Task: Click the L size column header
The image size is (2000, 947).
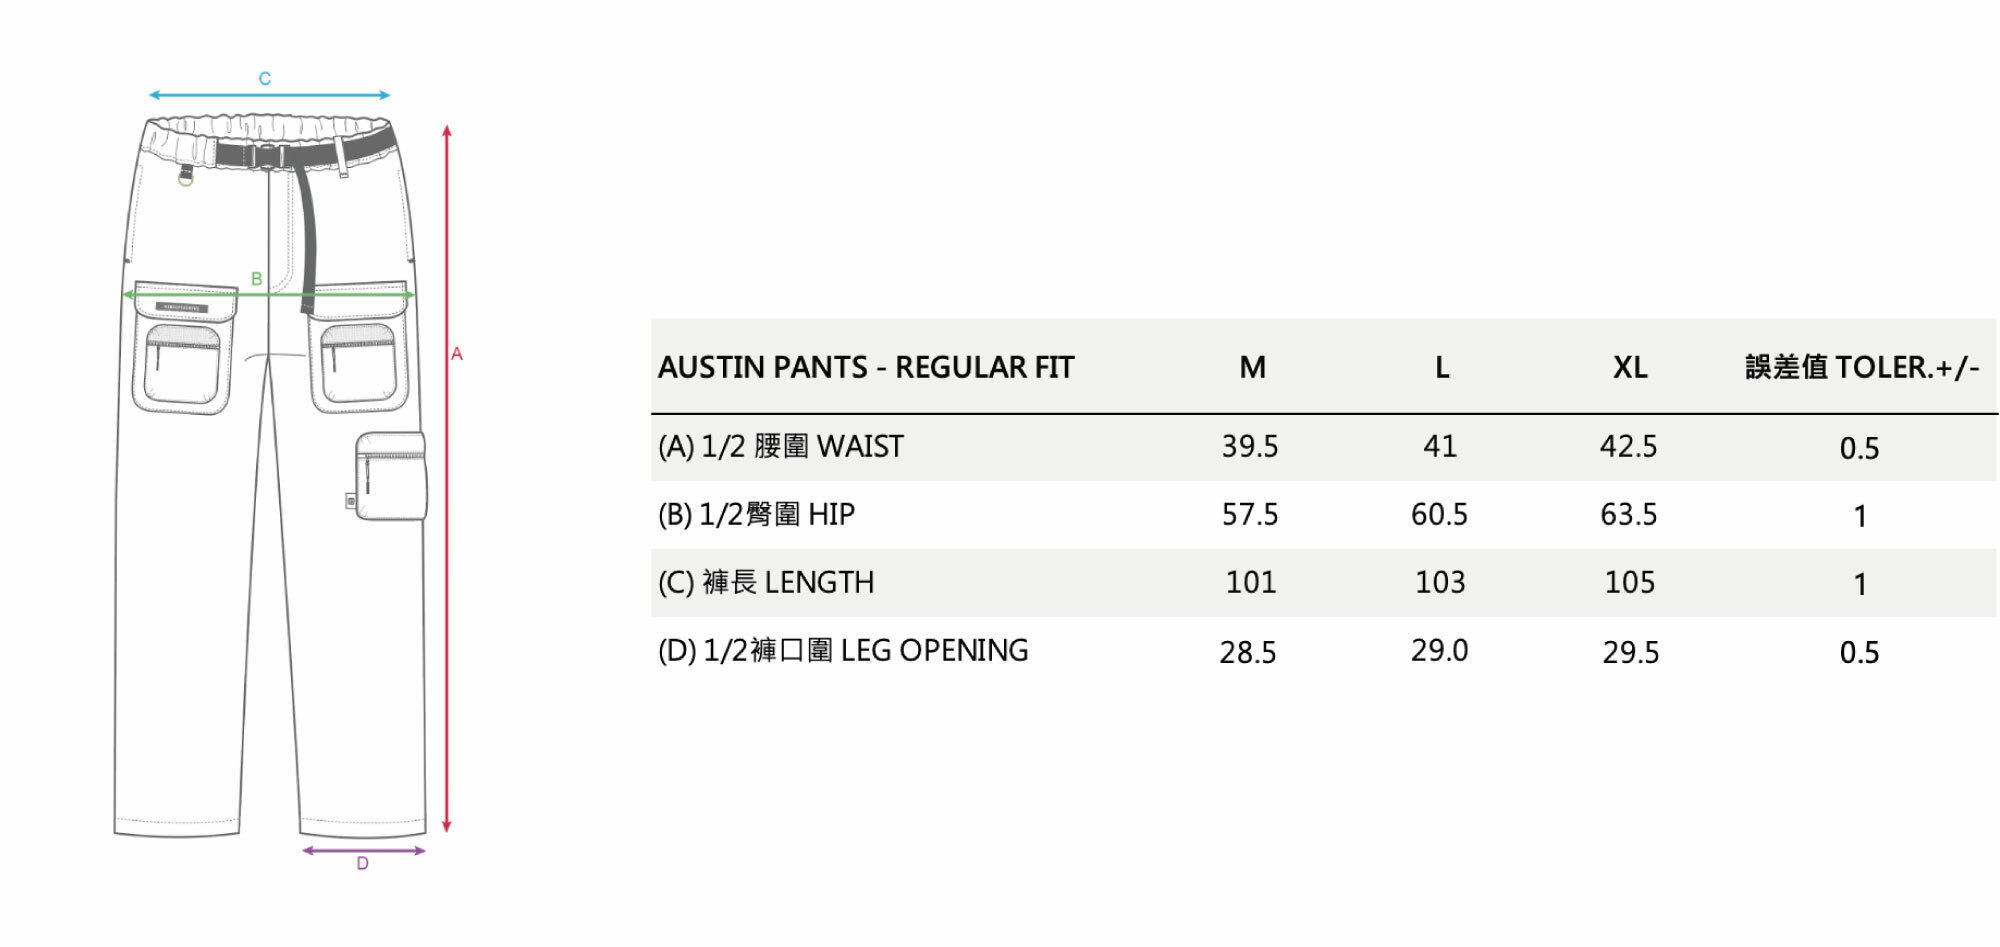Action: [x=1441, y=368]
